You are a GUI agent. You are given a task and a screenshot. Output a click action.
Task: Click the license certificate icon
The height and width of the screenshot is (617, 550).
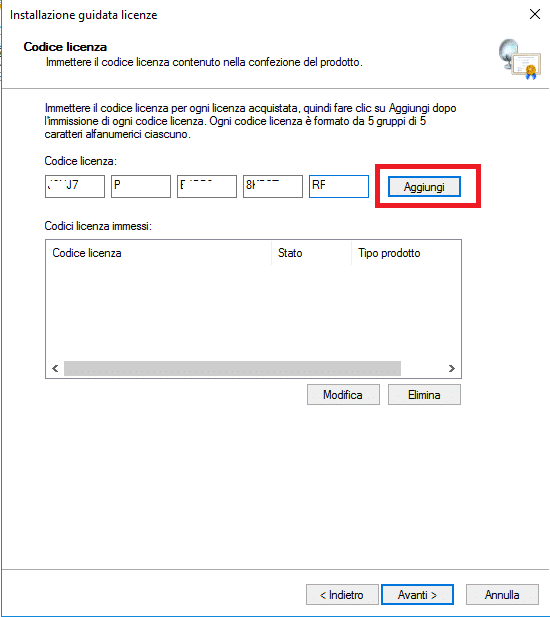point(520,59)
